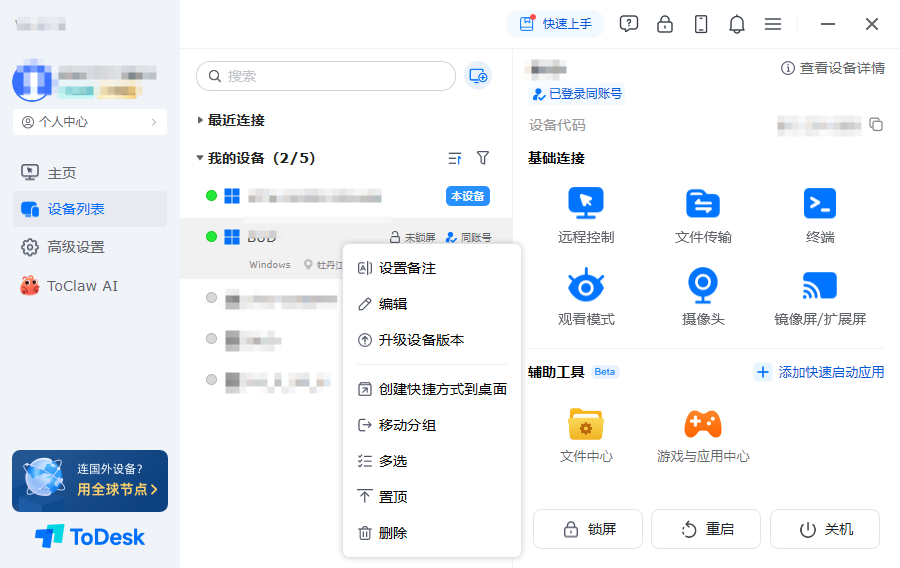Click the filter funnel icon
This screenshot has height=568, width=900.
tap(483, 158)
